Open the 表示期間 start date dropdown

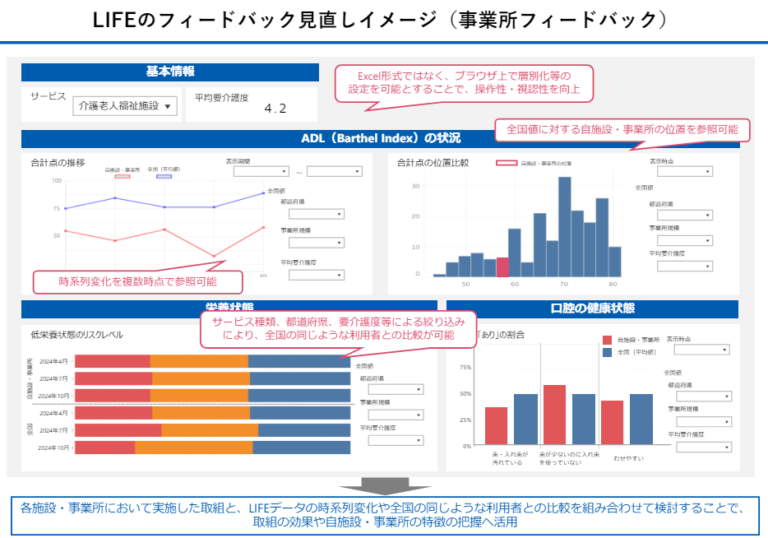tap(261, 171)
